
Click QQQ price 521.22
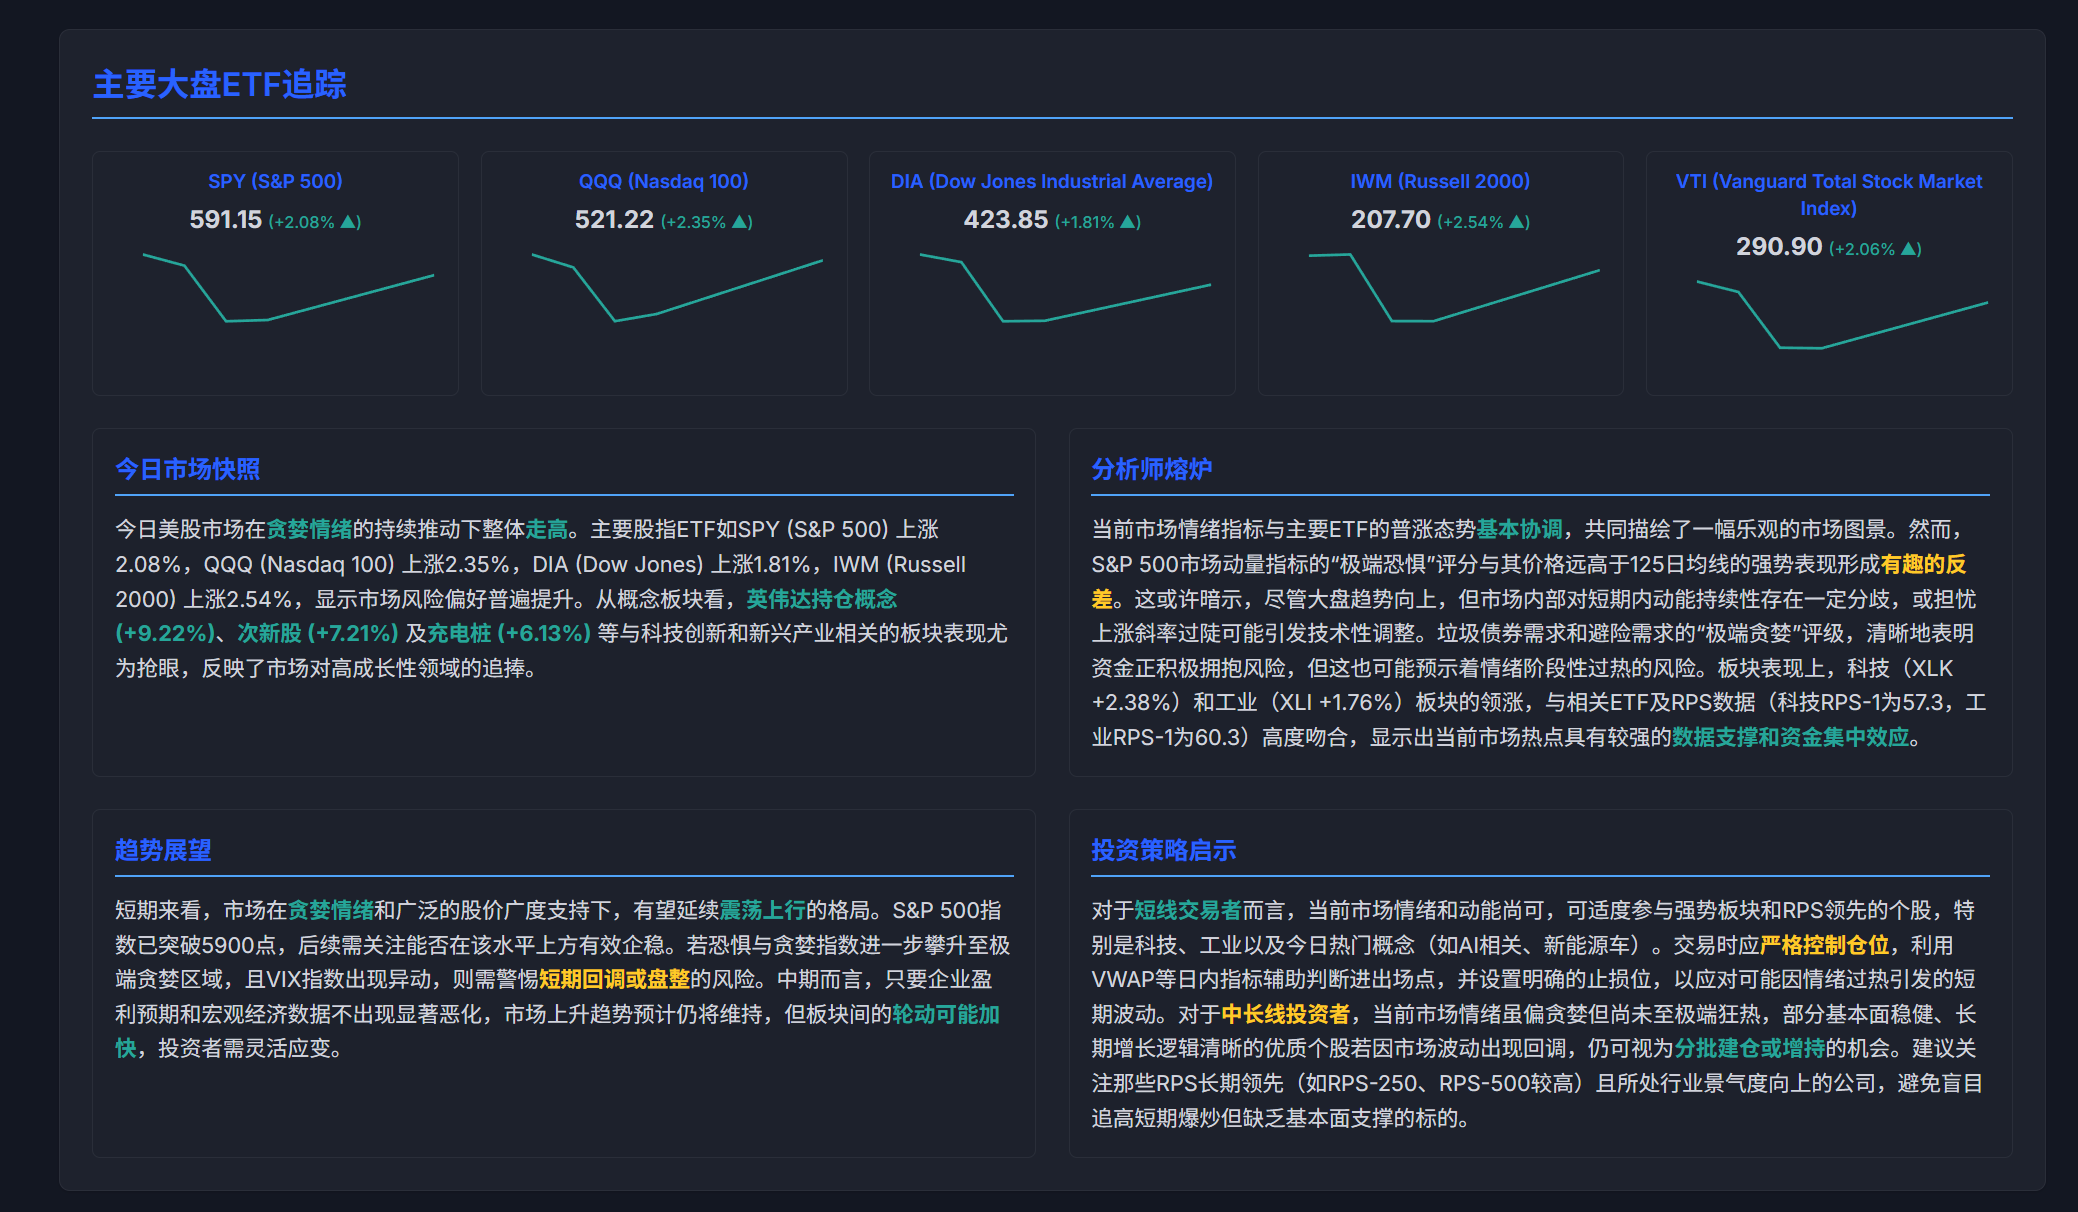point(614,219)
